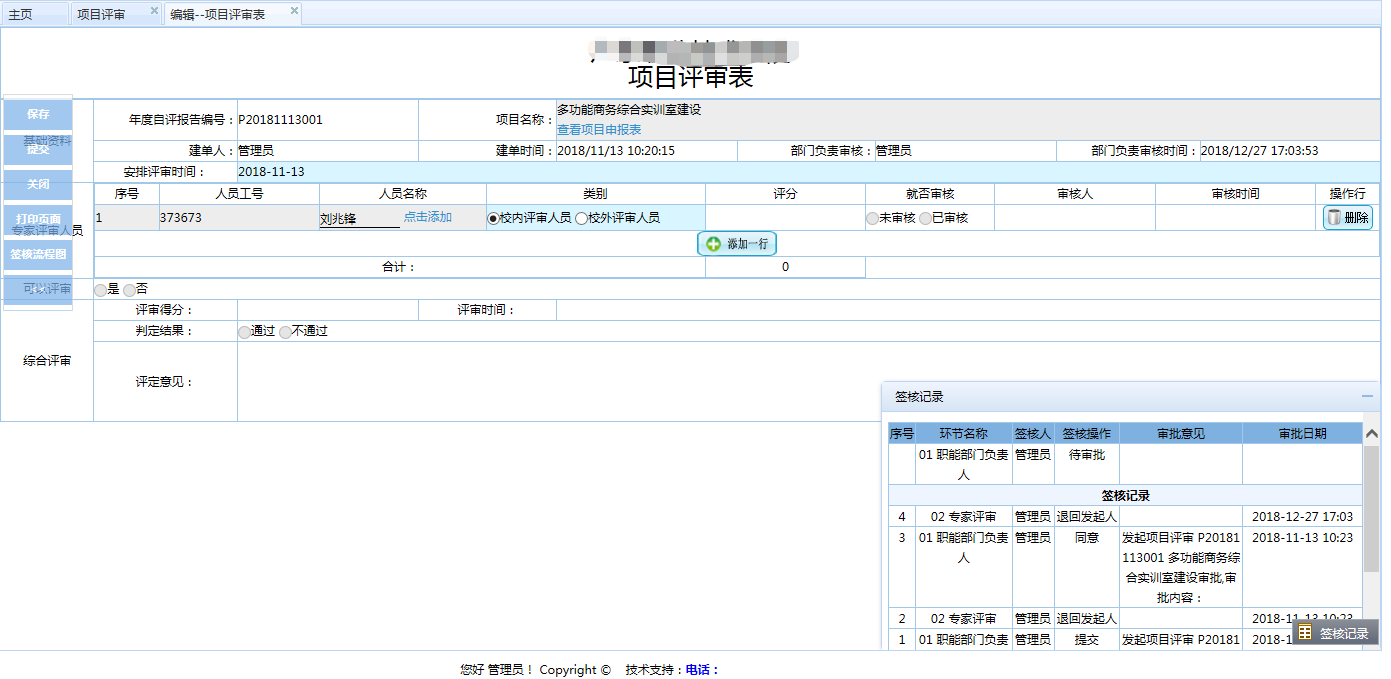Click the 签核操作 column header

pos(1087,434)
